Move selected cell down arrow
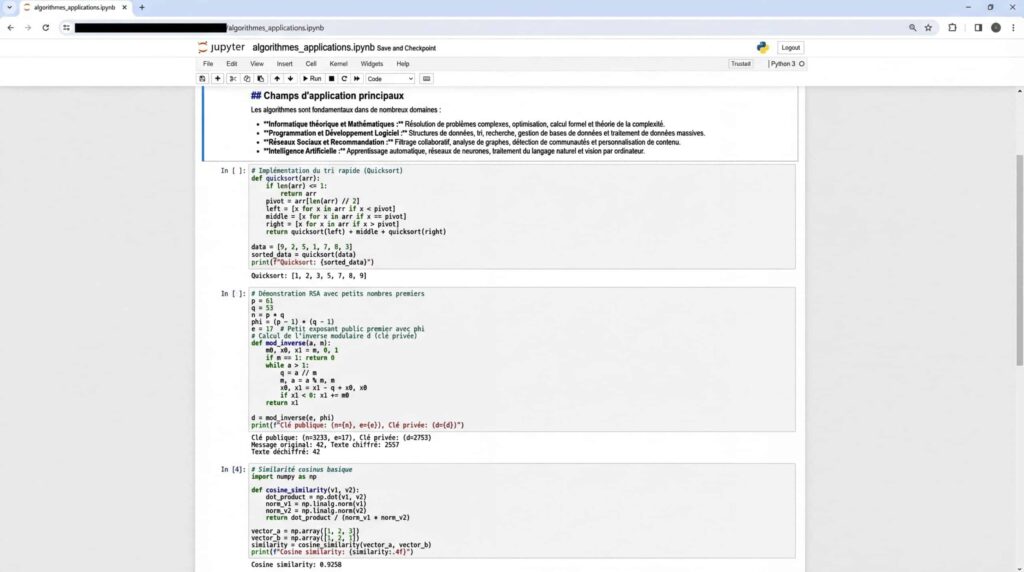This screenshot has height=572, width=1024. click(290, 79)
